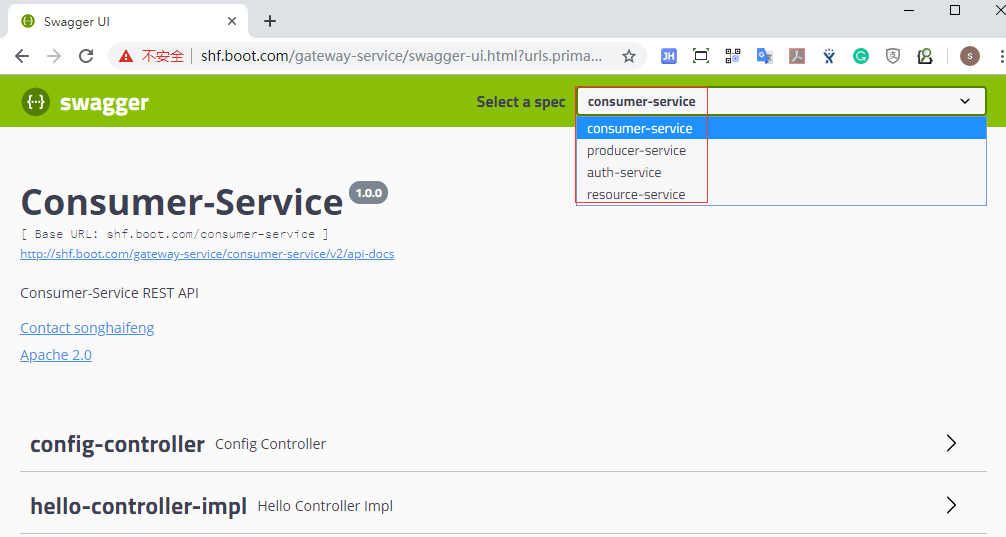
Task: Click the Hello Controller Impl description text
Action: 325,506
